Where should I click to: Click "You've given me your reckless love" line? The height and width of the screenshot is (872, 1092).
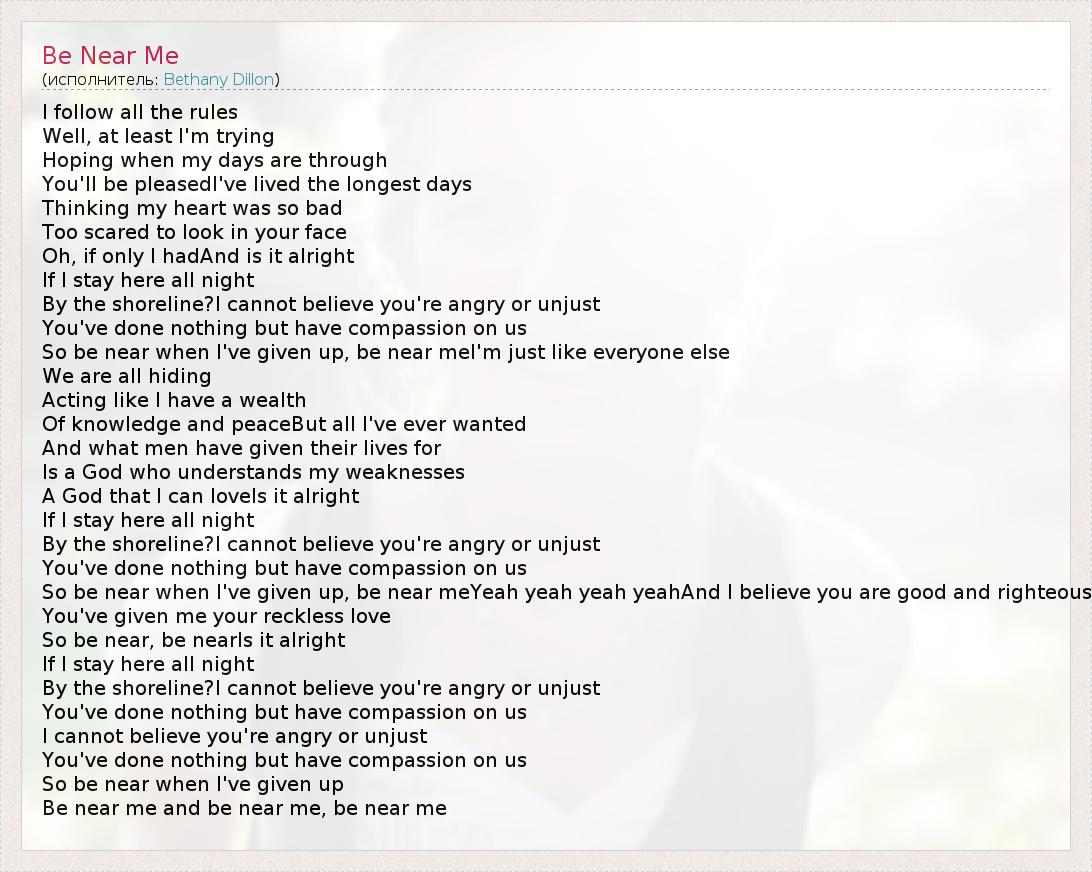click(216, 616)
